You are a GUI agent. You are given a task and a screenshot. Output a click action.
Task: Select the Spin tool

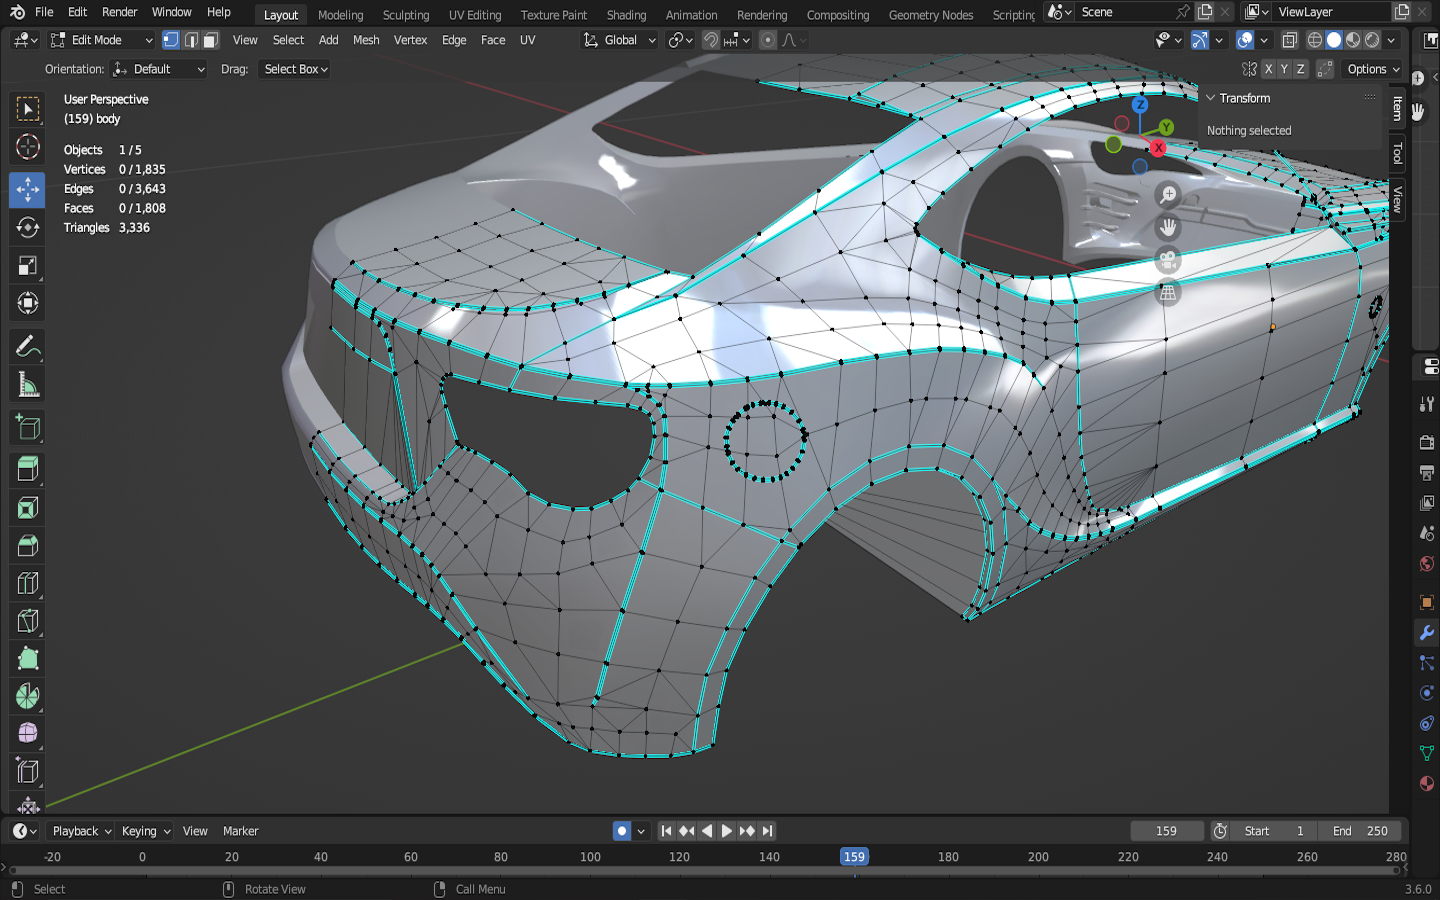(27, 697)
